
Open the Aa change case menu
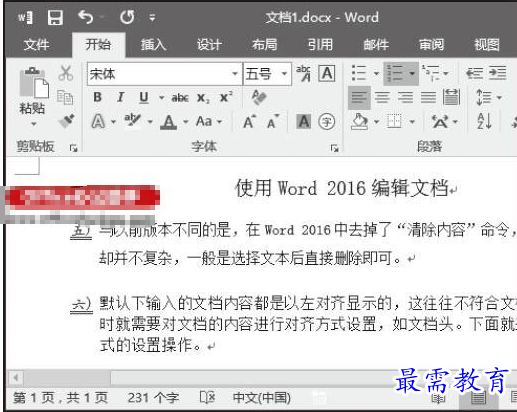209,121
